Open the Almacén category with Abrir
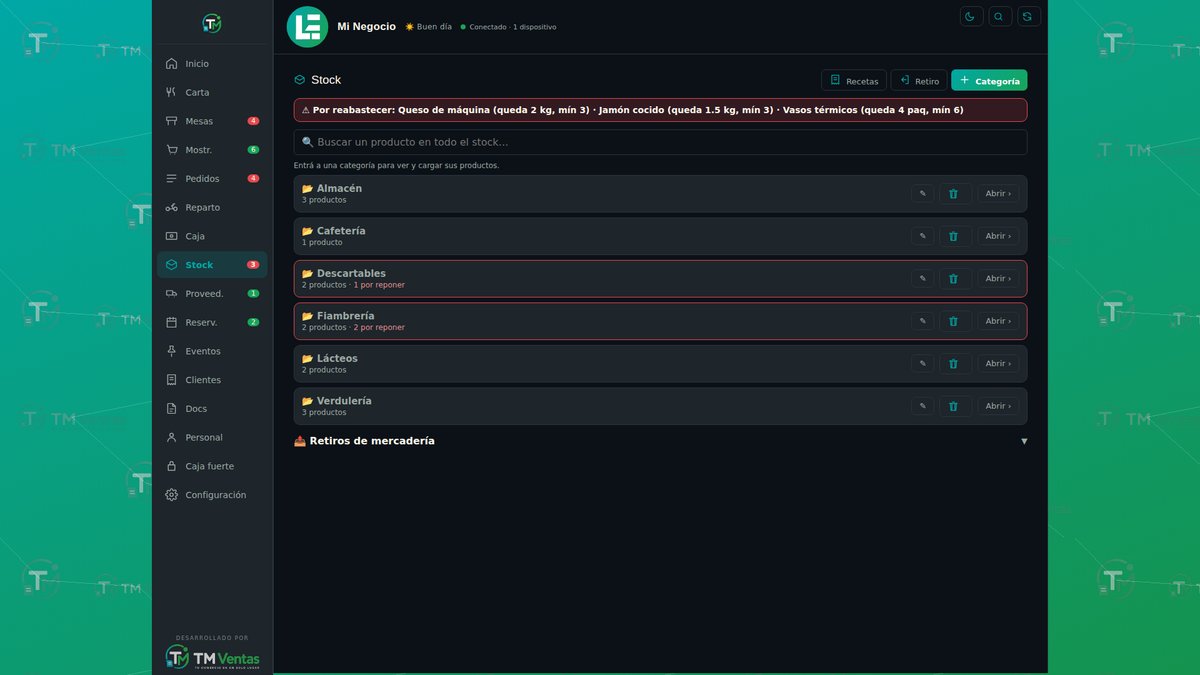This screenshot has width=1200, height=675. click(x=998, y=194)
